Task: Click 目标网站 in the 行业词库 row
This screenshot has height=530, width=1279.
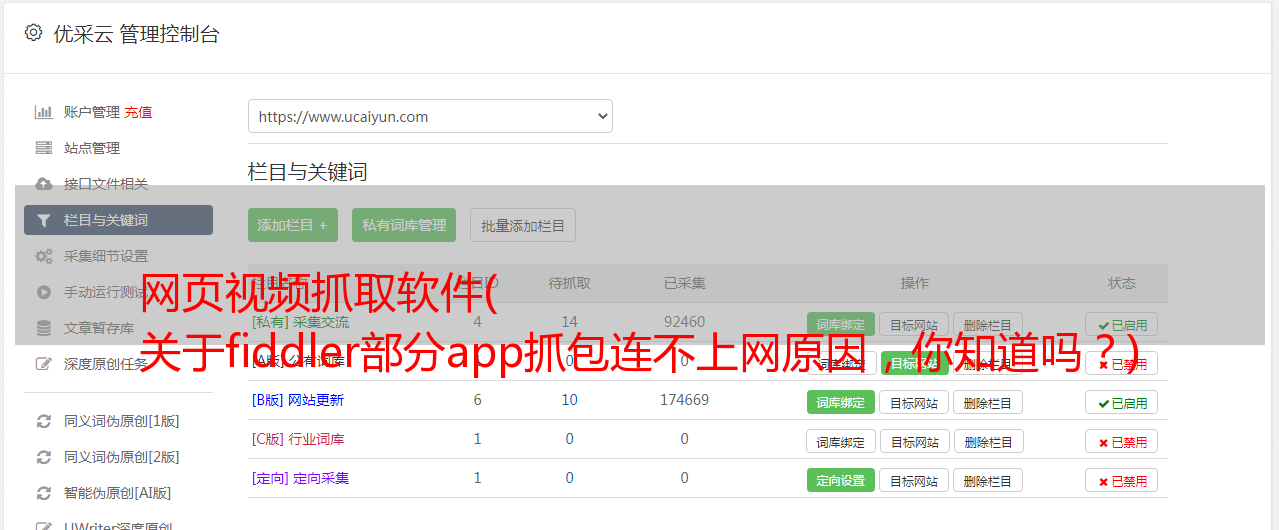Action: (914, 441)
